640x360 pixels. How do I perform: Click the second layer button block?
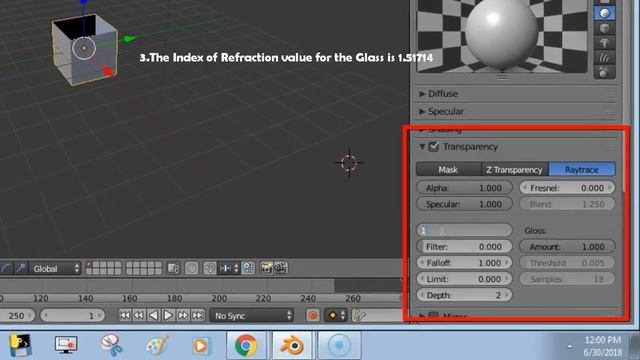click(x=144, y=269)
